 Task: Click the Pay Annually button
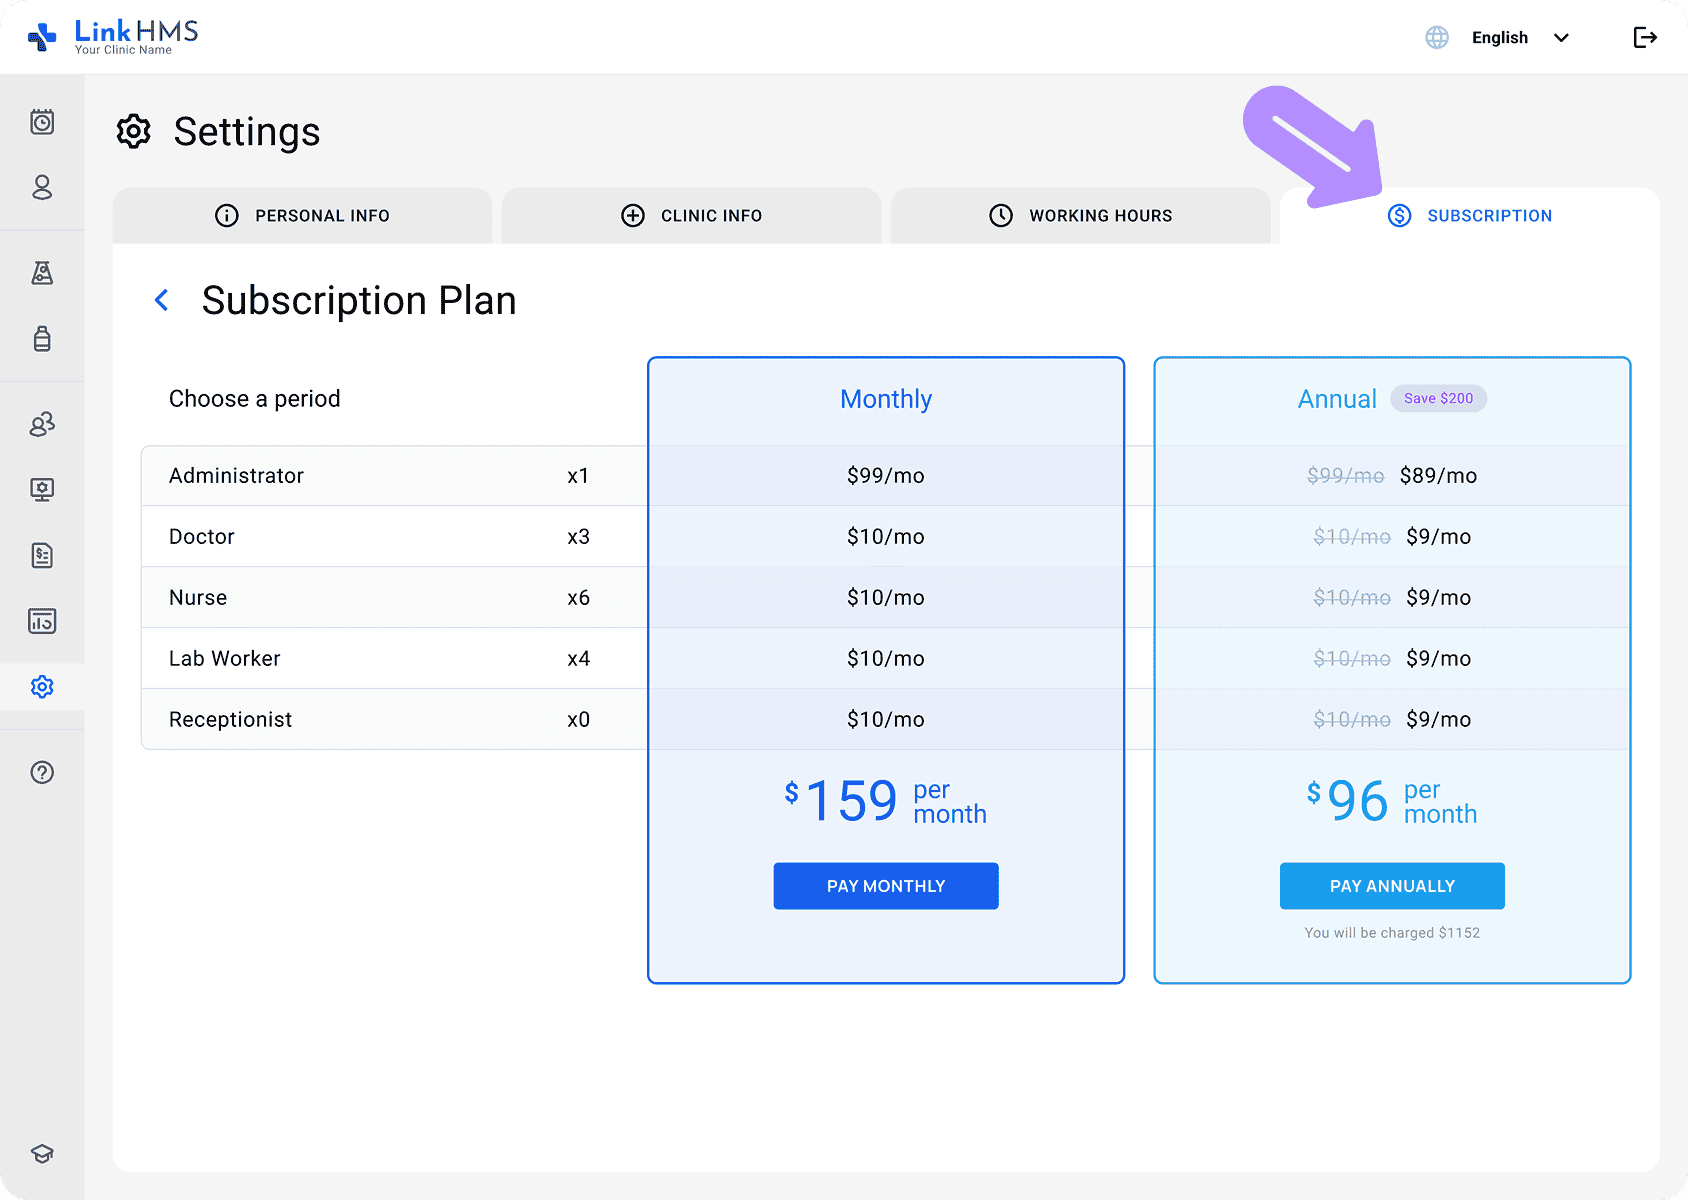pyautogui.click(x=1391, y=886)
